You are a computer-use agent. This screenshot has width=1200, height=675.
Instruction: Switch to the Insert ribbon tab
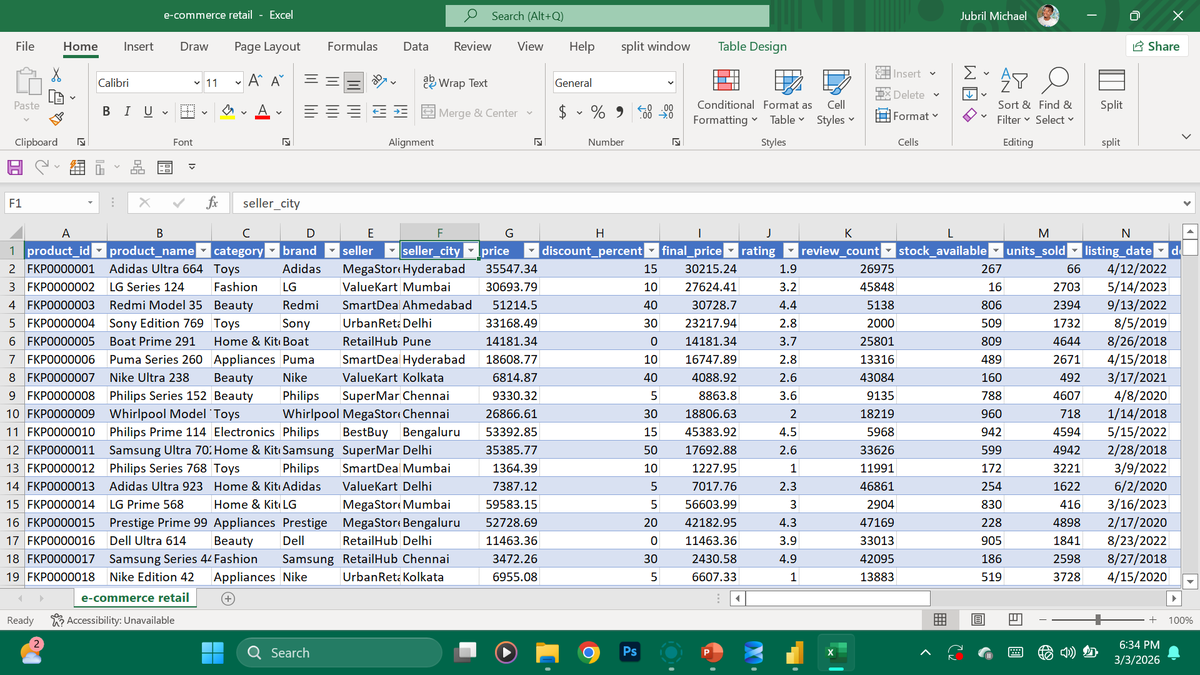pyautogui.click(x=138, y=46)
